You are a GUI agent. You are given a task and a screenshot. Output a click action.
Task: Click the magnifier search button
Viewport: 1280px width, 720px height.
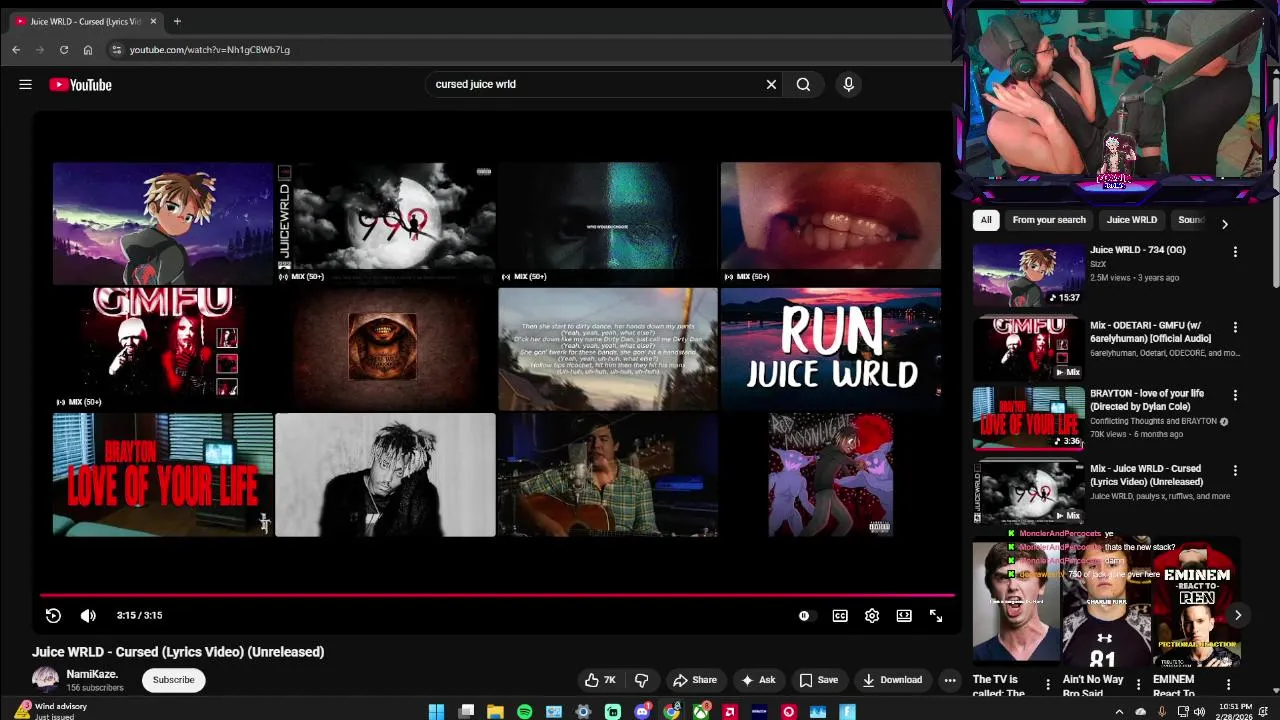pos(803,85)
